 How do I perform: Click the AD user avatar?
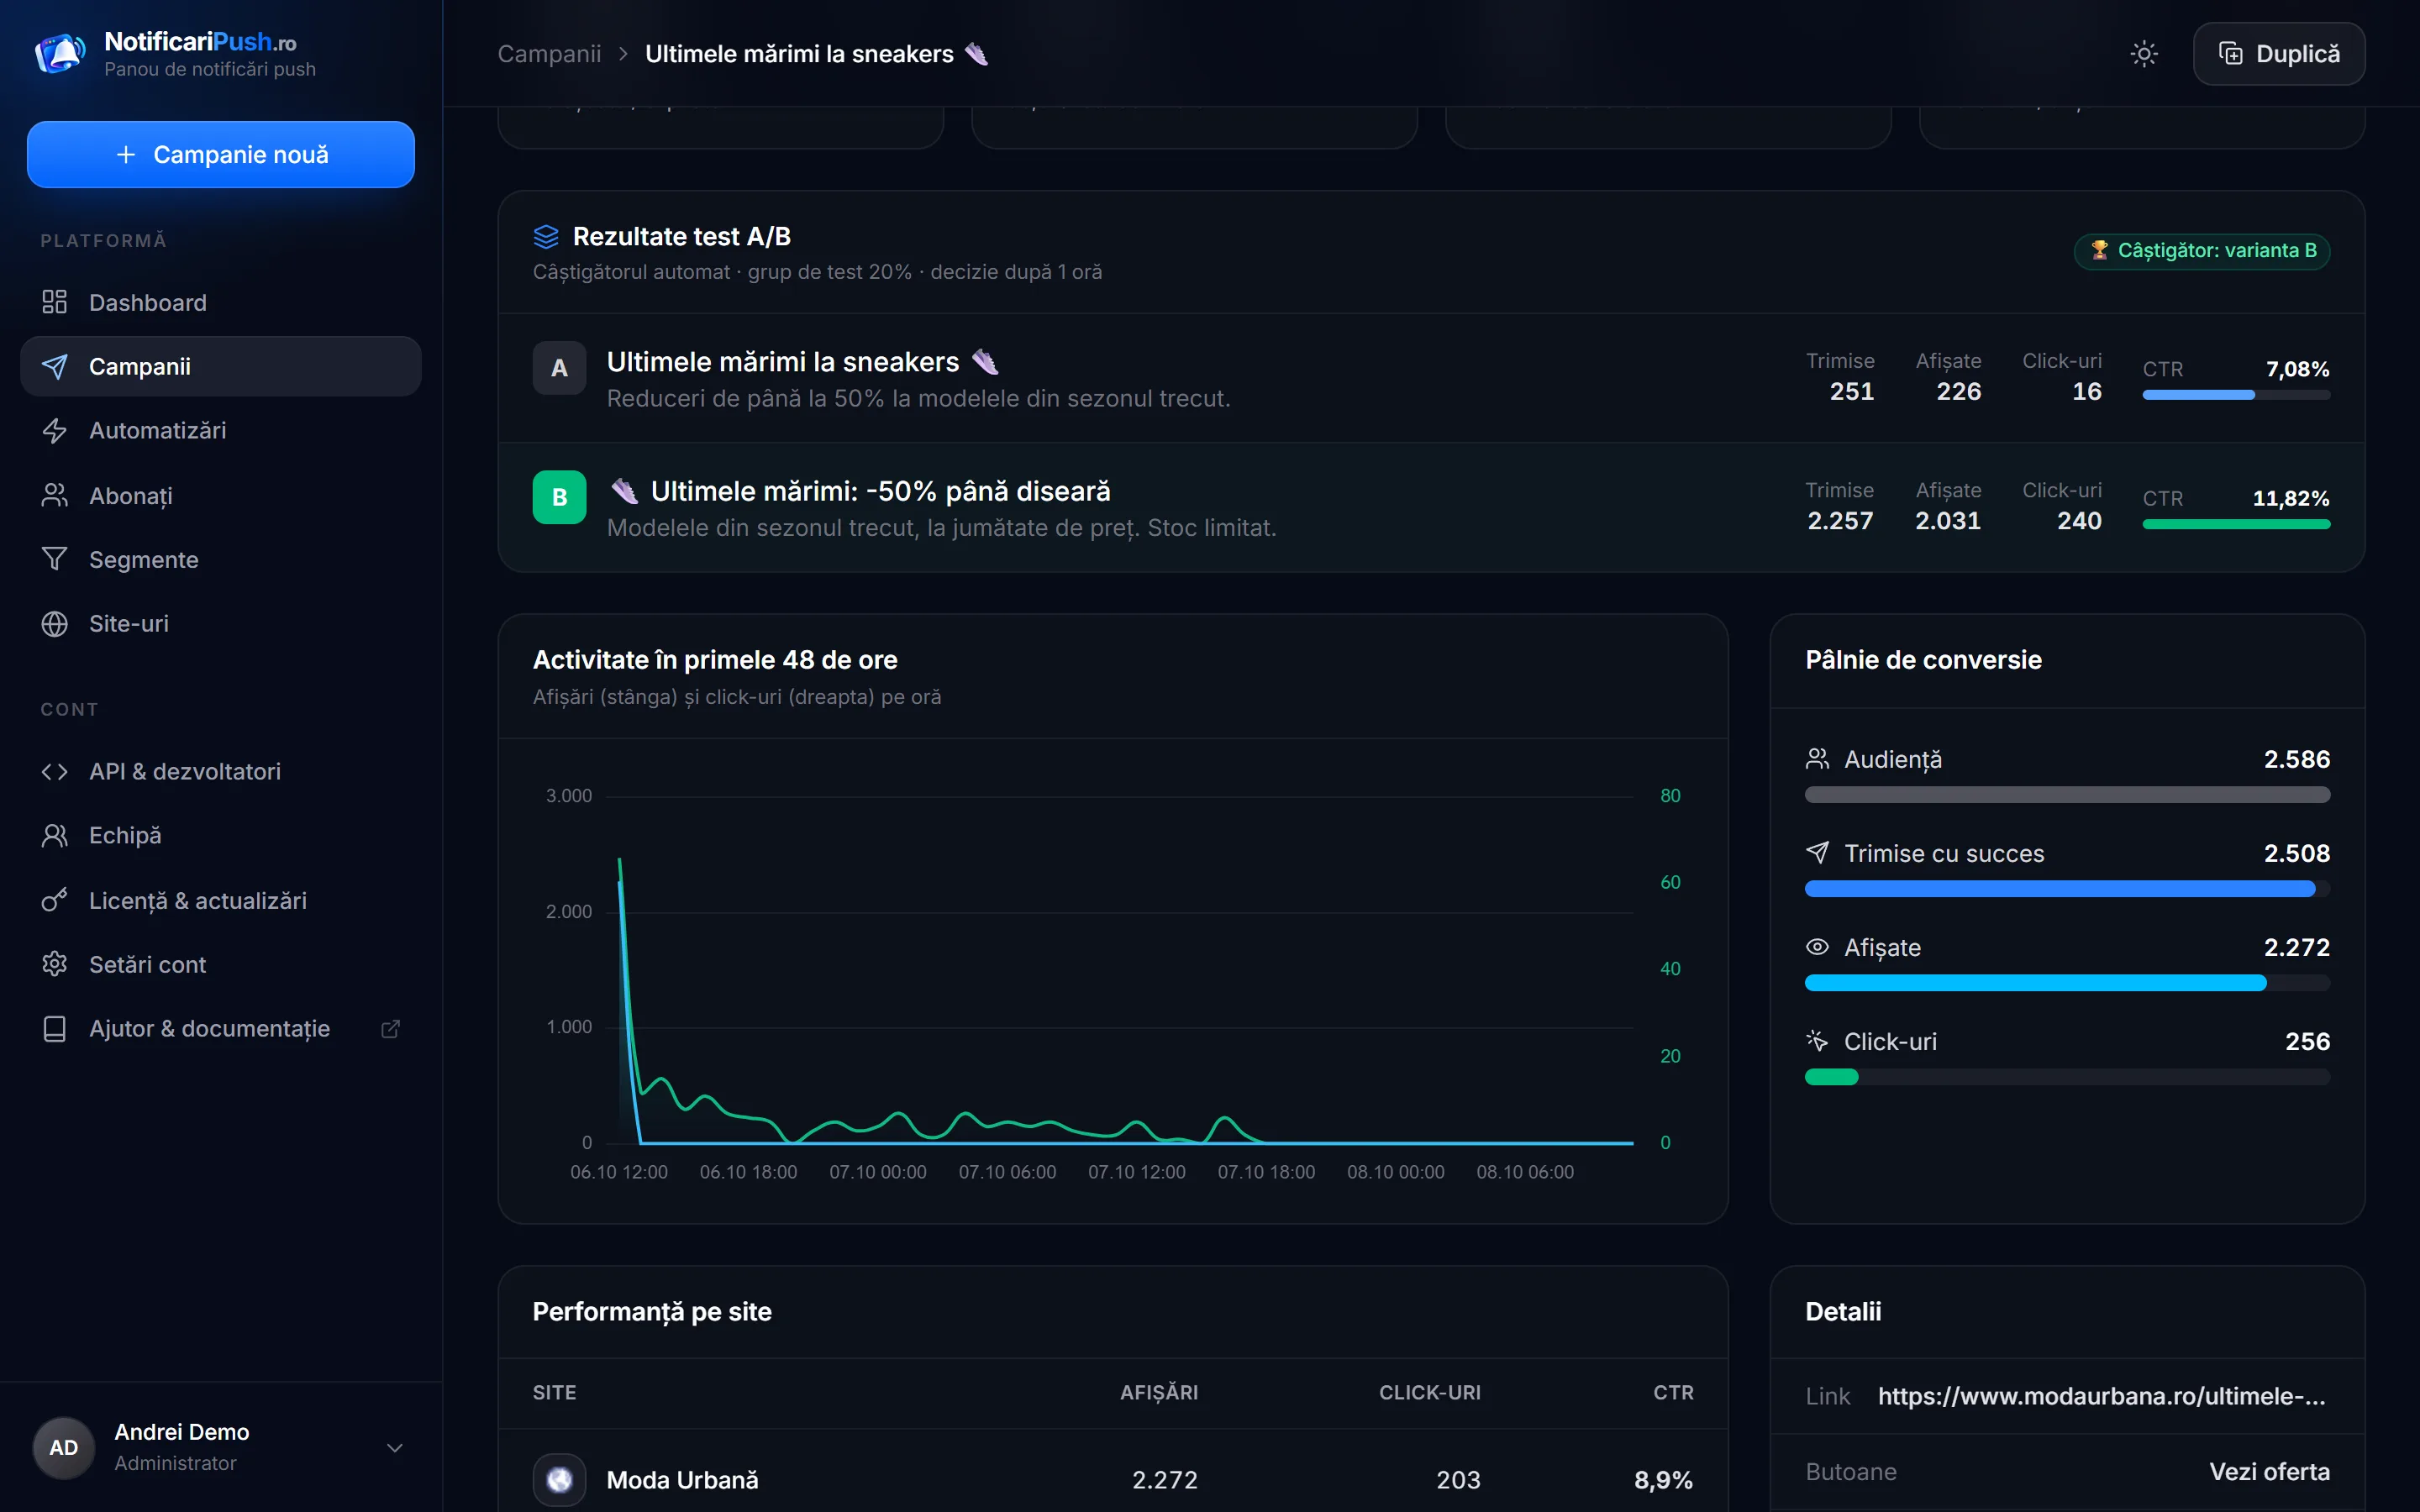[x=64, y=1447]
